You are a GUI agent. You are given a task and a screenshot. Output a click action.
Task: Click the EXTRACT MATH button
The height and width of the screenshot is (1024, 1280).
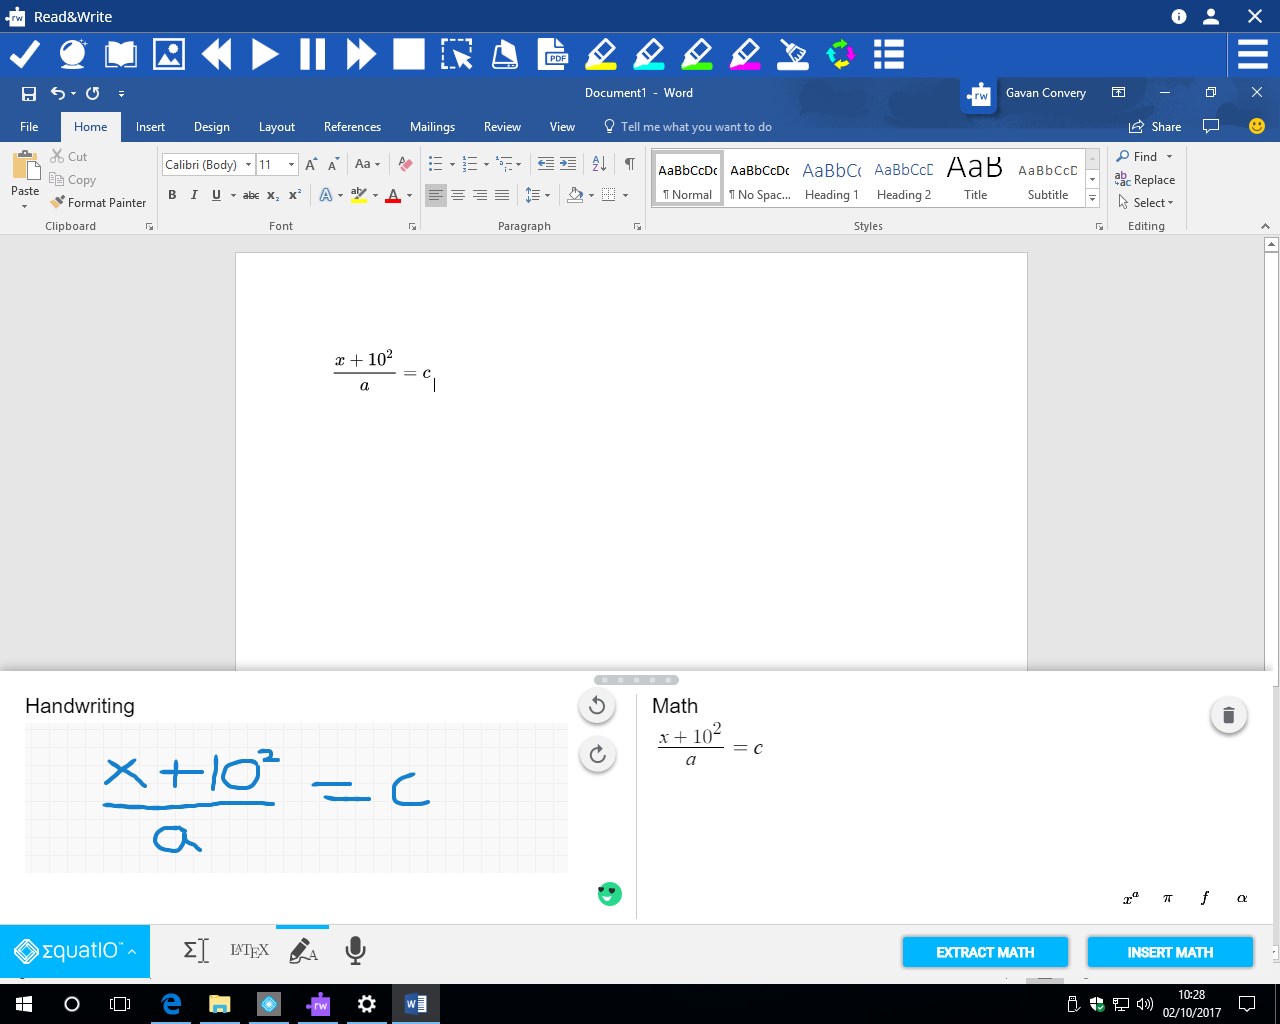click(x=984, y=952)
